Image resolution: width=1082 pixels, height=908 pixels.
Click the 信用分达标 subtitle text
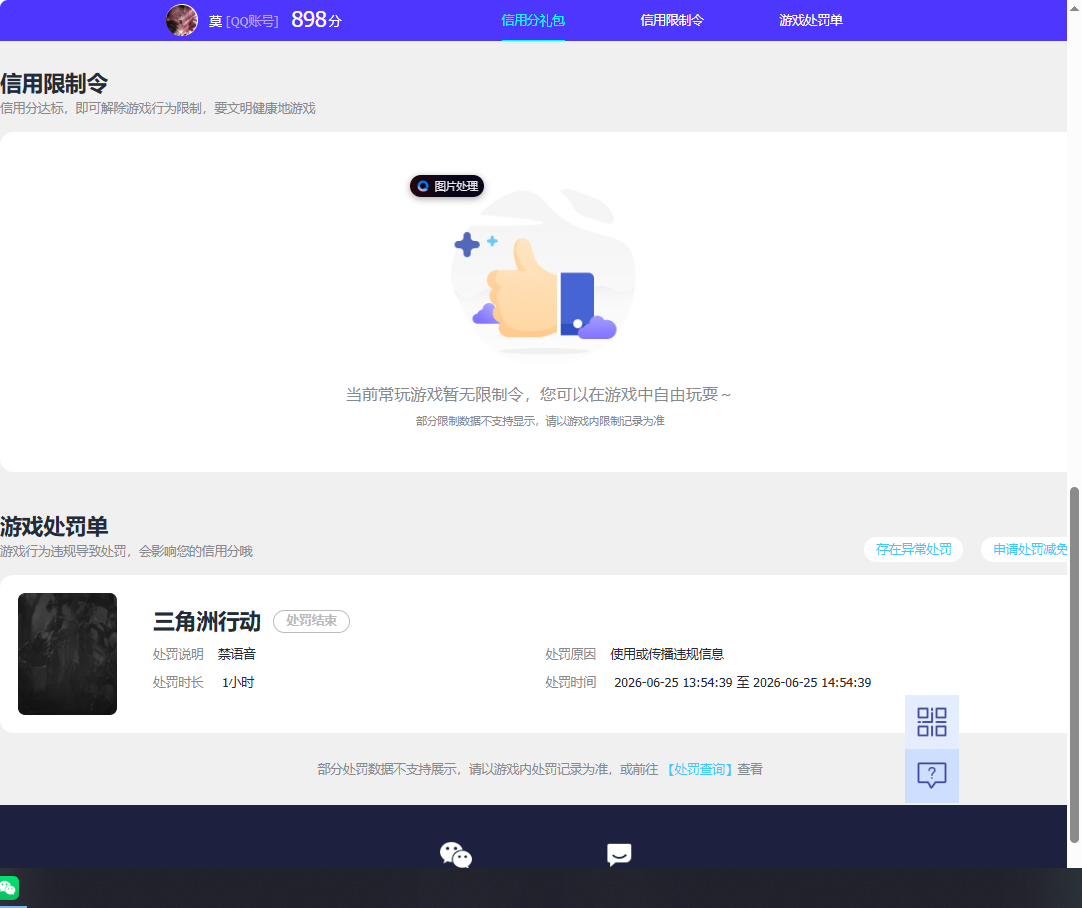[x=157, y=108]
